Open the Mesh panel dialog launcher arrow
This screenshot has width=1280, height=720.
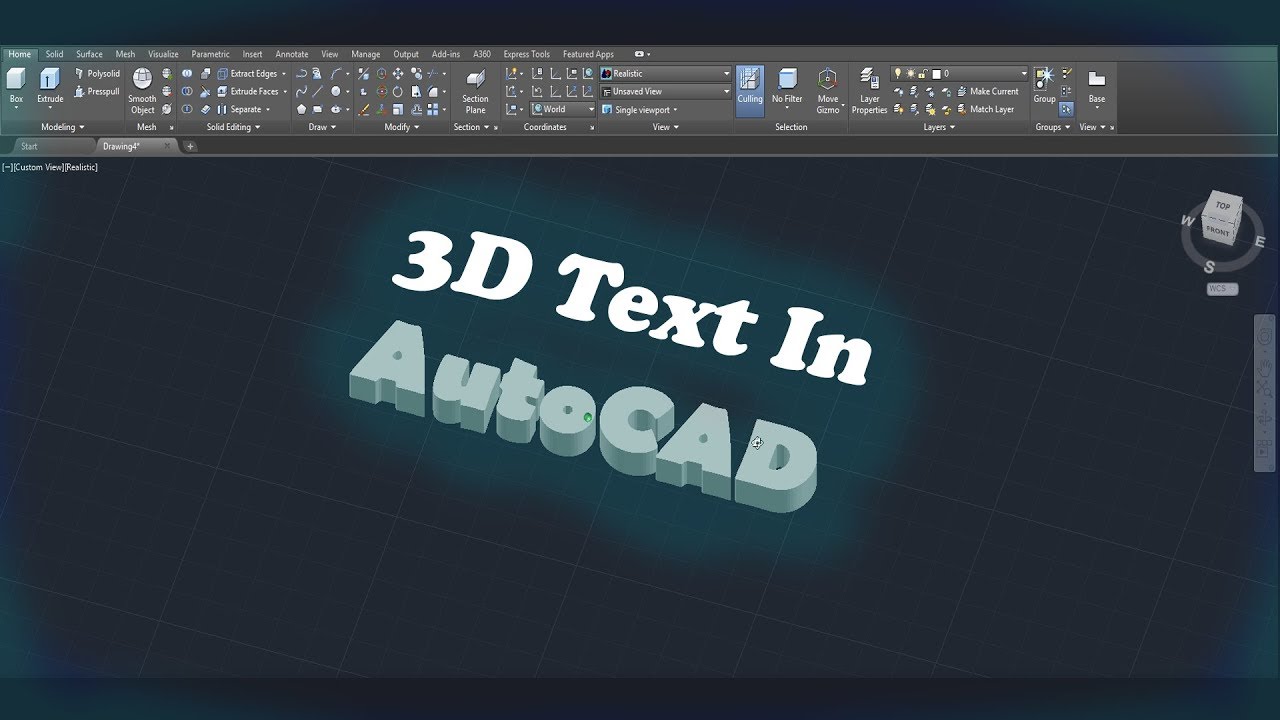click(171, 128)
